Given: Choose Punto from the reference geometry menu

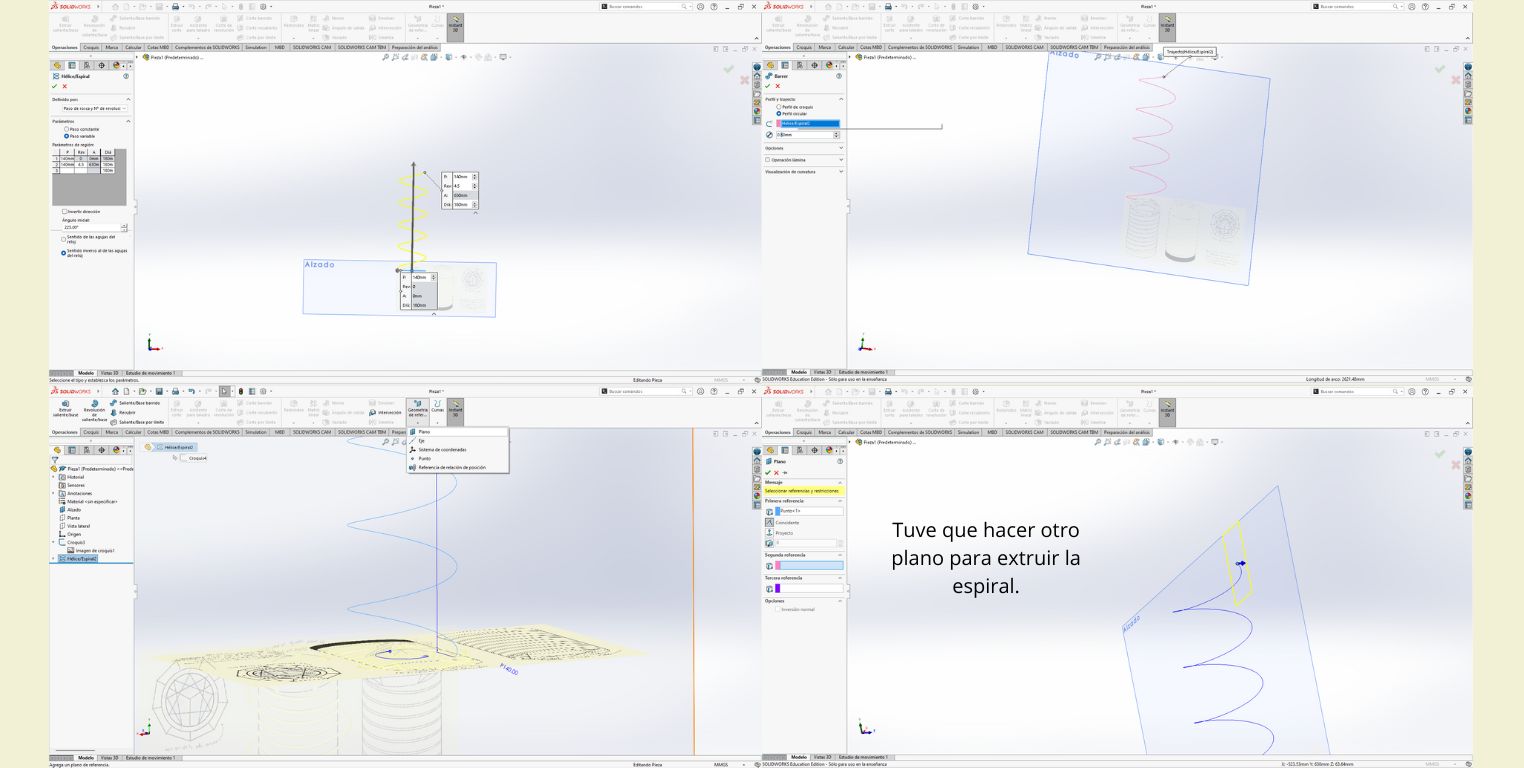Looking at the screenshot, I should point(457,458).
